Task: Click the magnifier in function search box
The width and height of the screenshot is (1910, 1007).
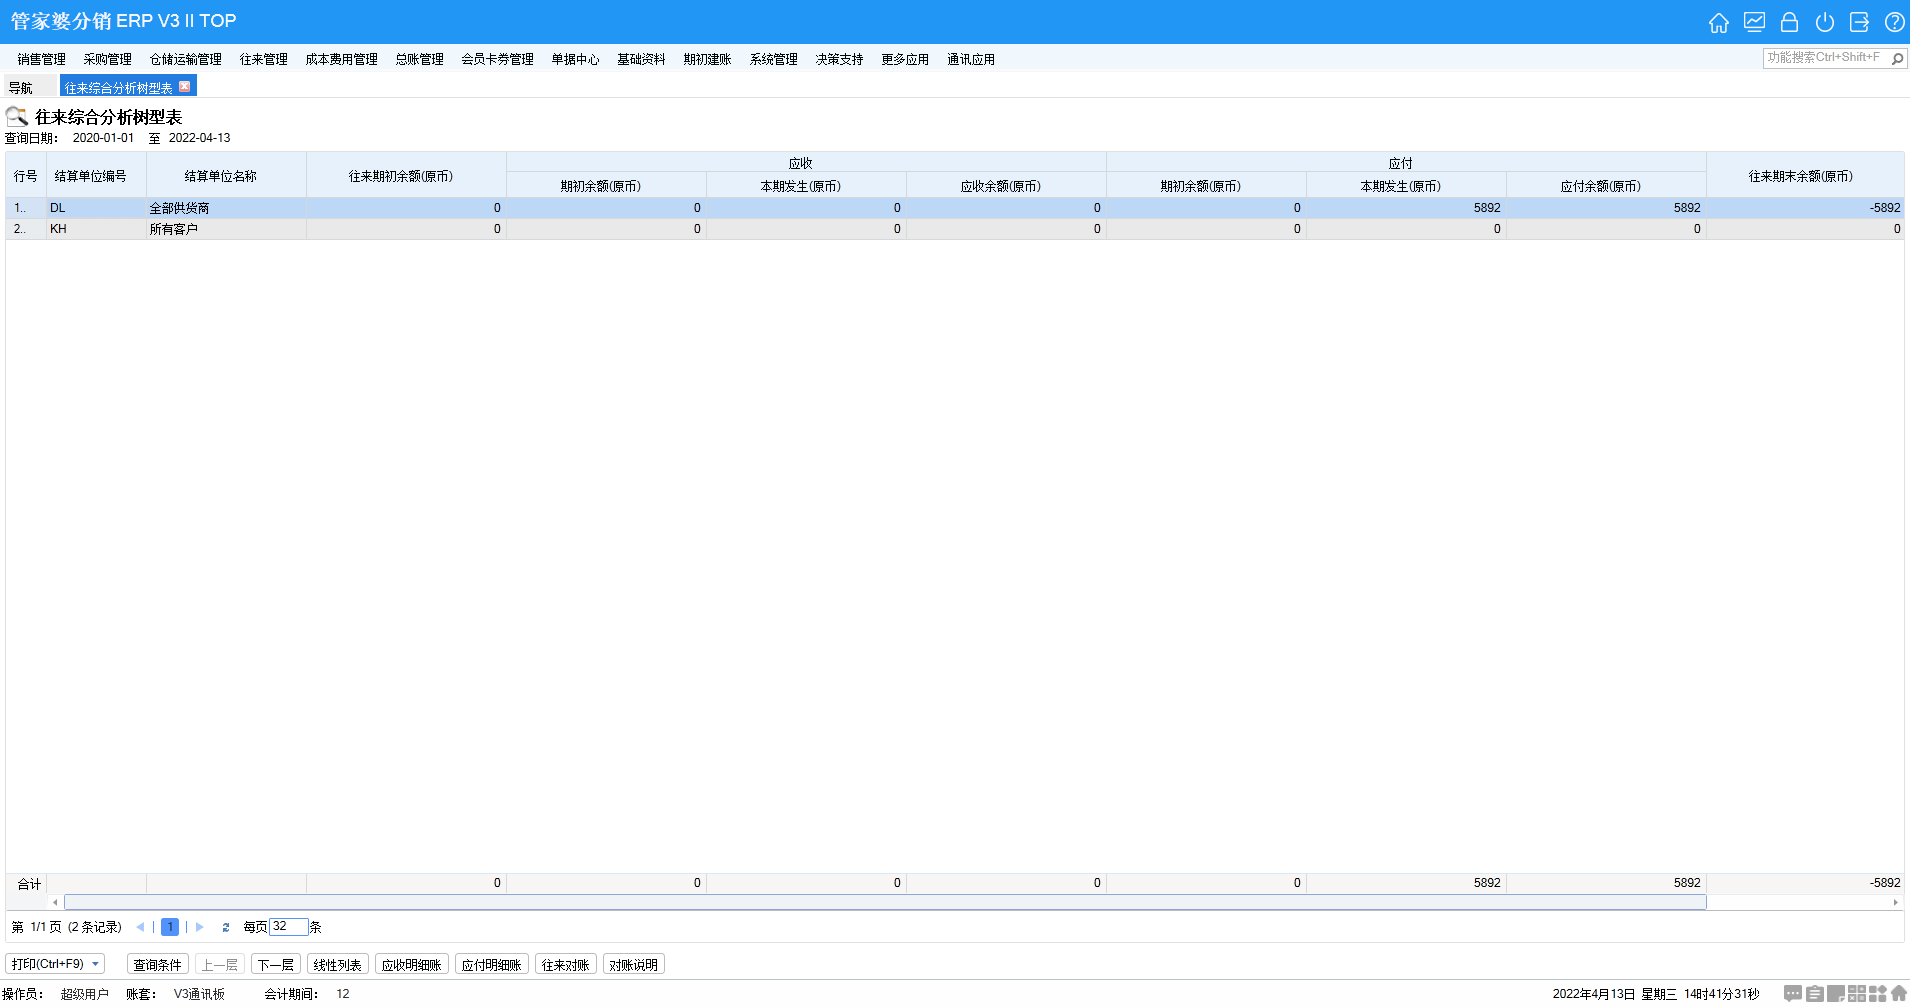Action: point(1897,58)
